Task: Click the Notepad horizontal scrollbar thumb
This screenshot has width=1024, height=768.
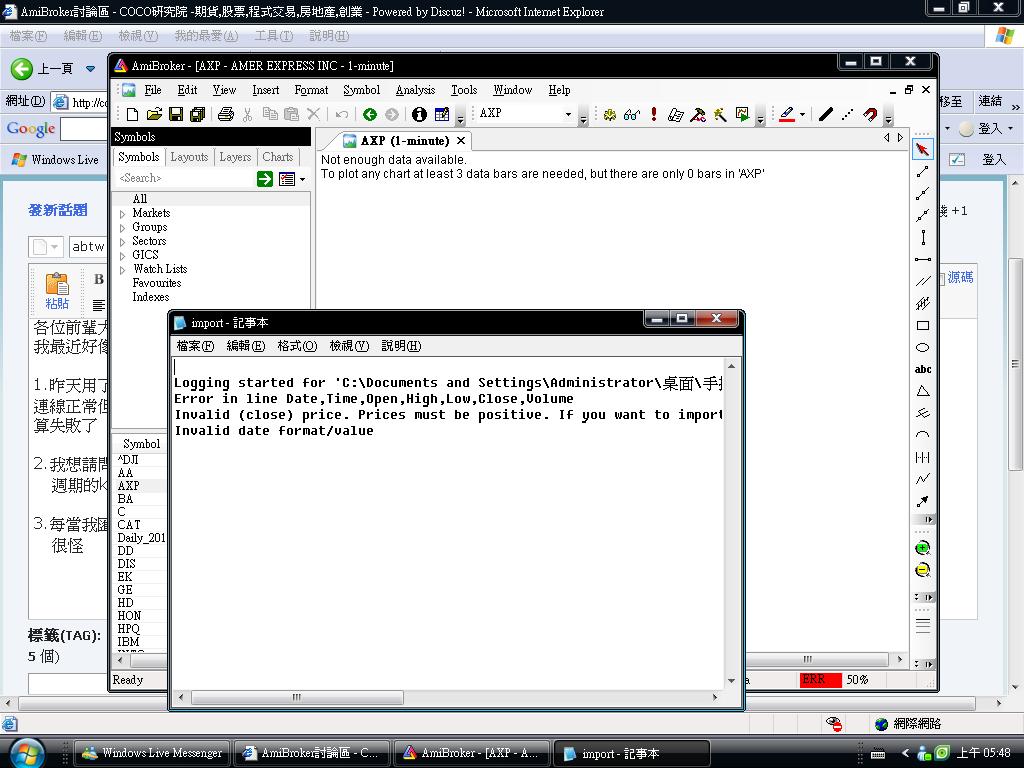Action: point(297,697)
